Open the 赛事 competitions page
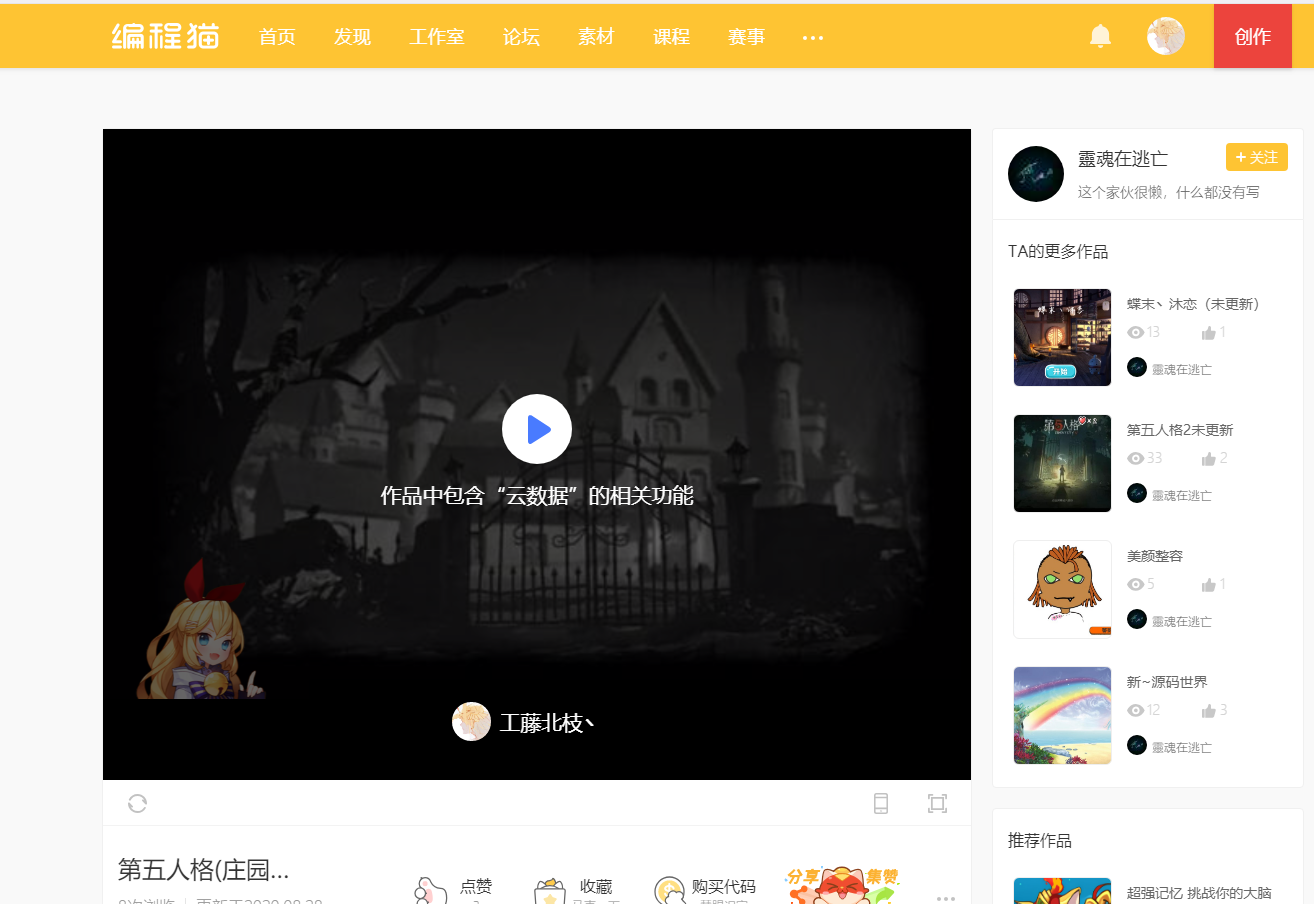Screen dimensions: 1314x904 coord(746,37)
